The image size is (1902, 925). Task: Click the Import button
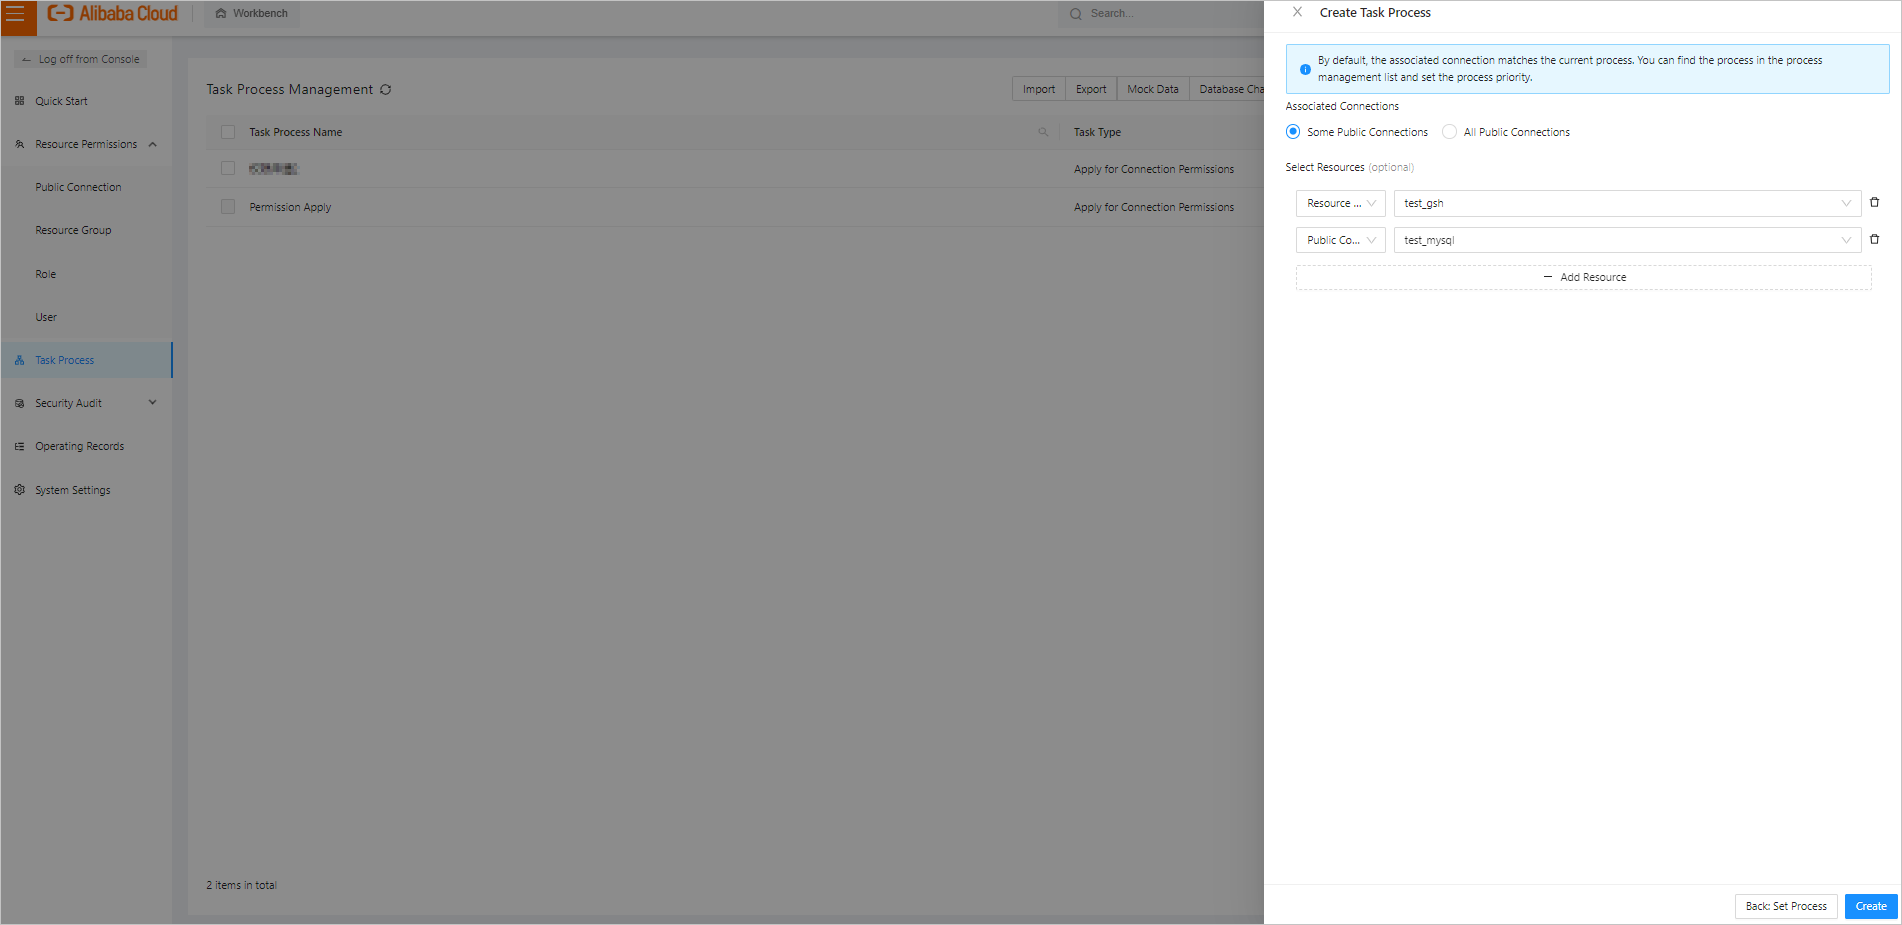1039,89
